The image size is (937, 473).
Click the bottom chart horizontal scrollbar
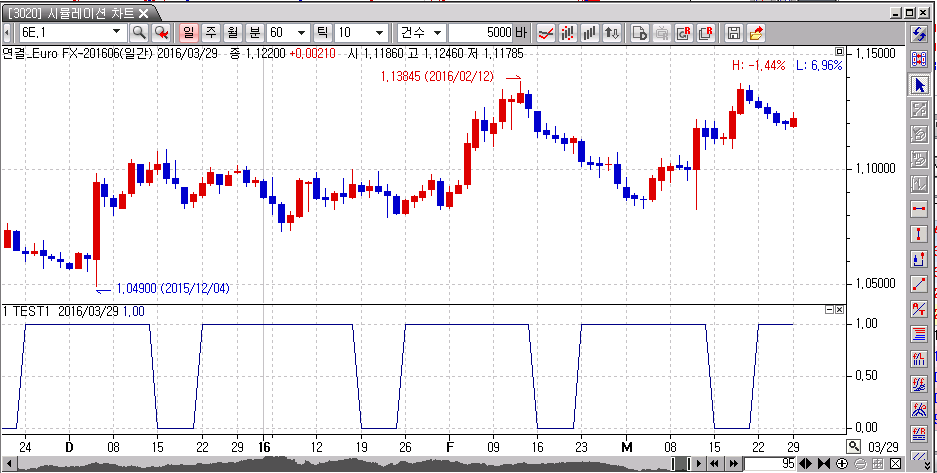[340, 463]
